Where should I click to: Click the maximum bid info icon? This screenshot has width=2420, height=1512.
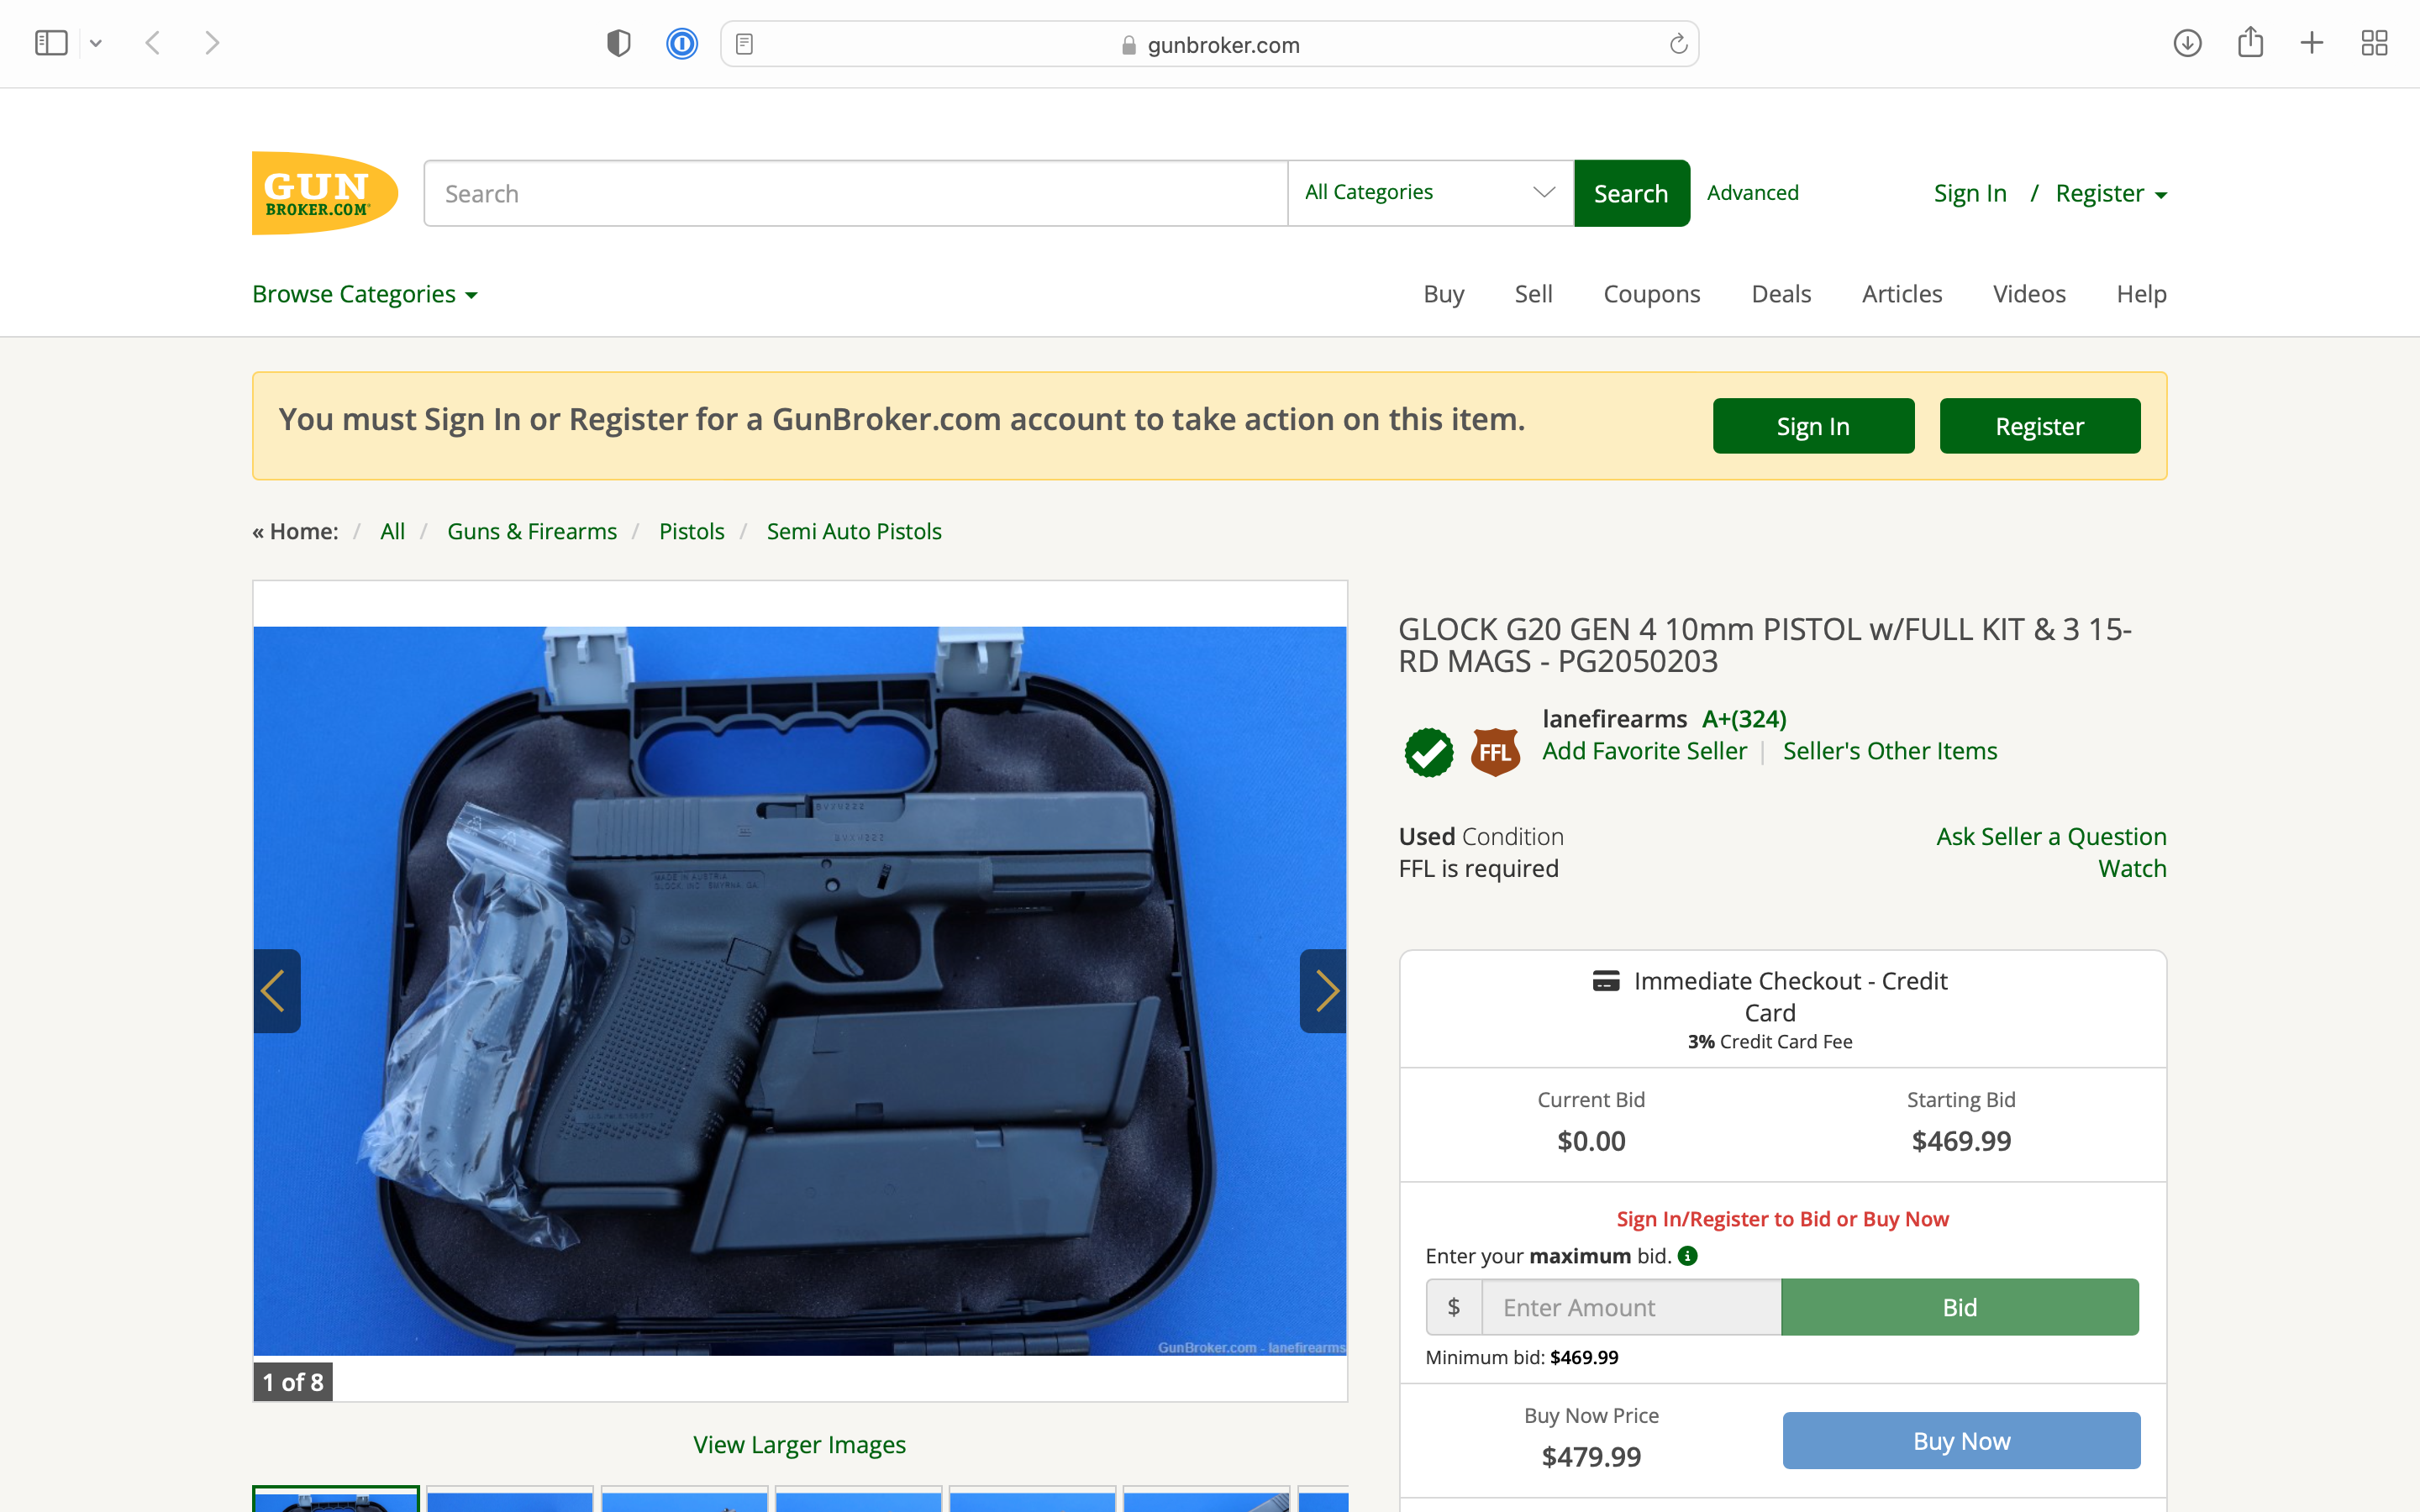pos(1688,1256)
